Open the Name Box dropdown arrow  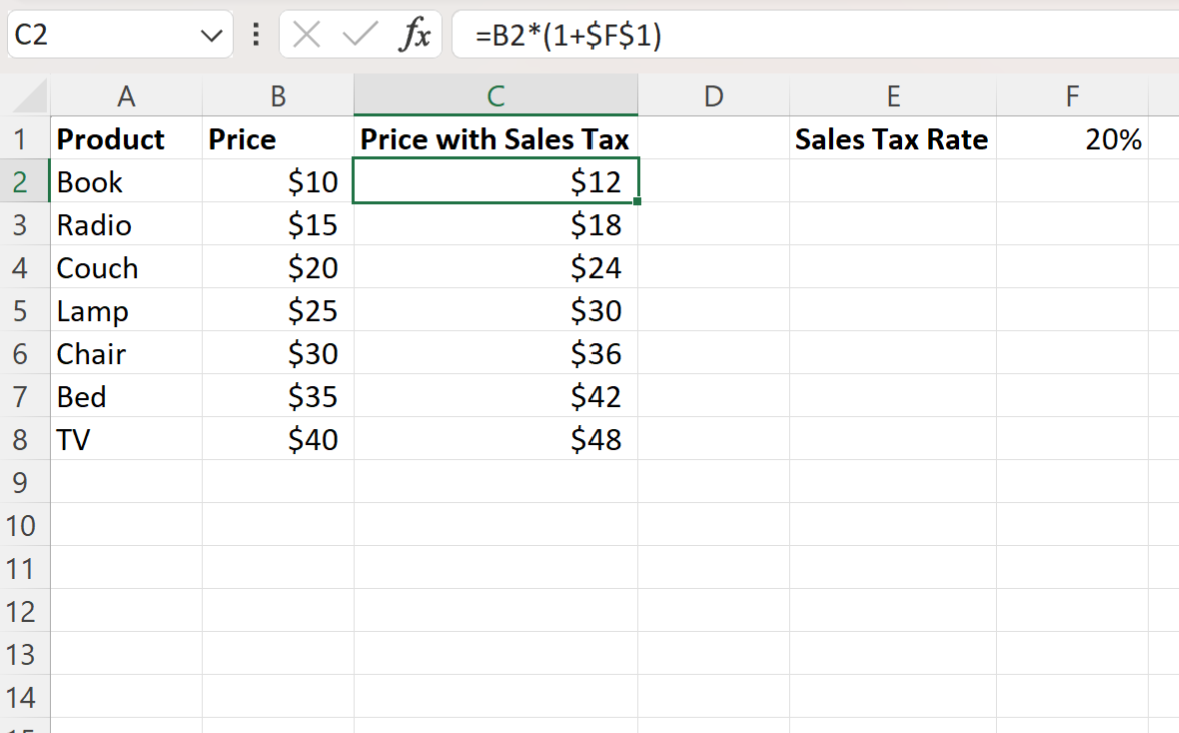tap(211, 33)
